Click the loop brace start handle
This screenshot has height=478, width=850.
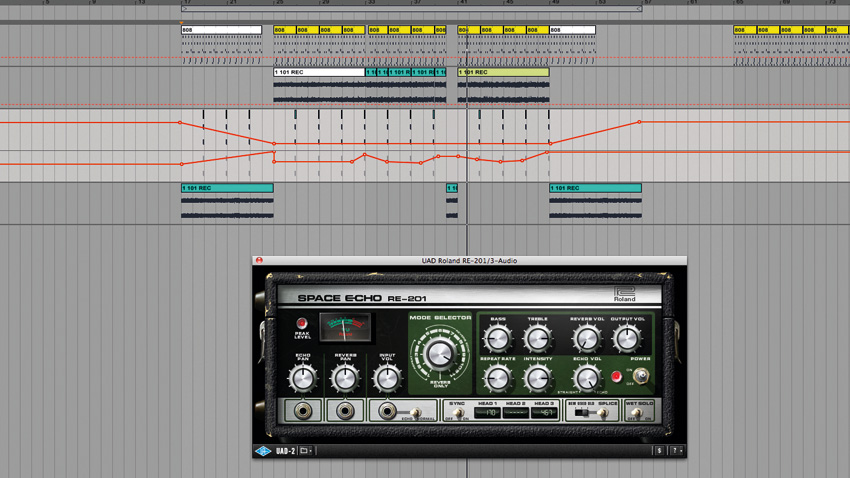pos(184,9)
